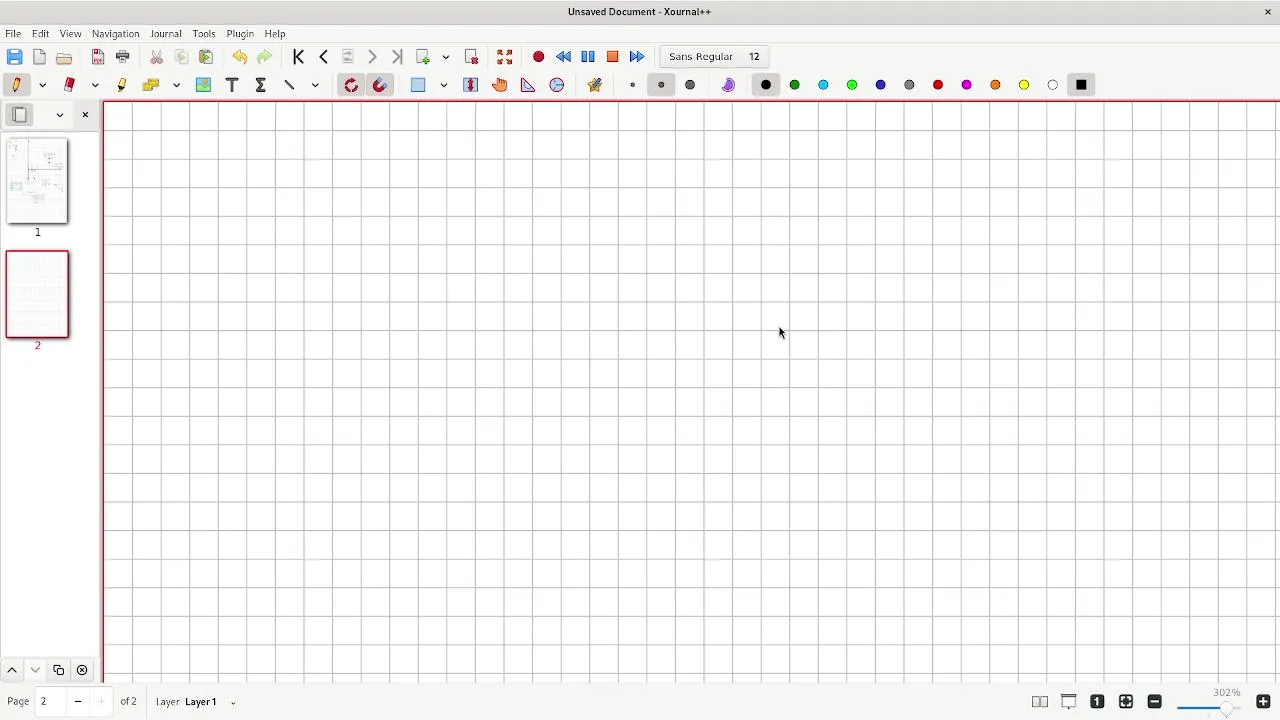
Task: Stop audio playback
Action: [x=613, y=57]
